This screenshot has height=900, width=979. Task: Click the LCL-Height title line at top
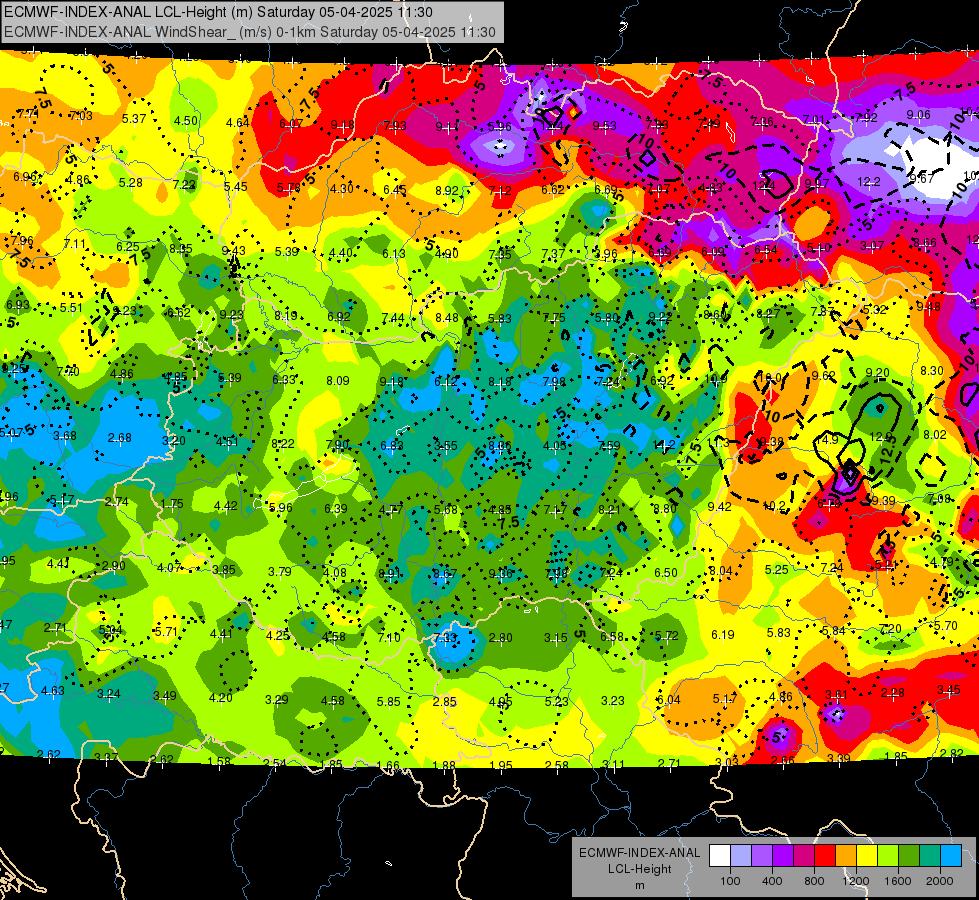218,12
